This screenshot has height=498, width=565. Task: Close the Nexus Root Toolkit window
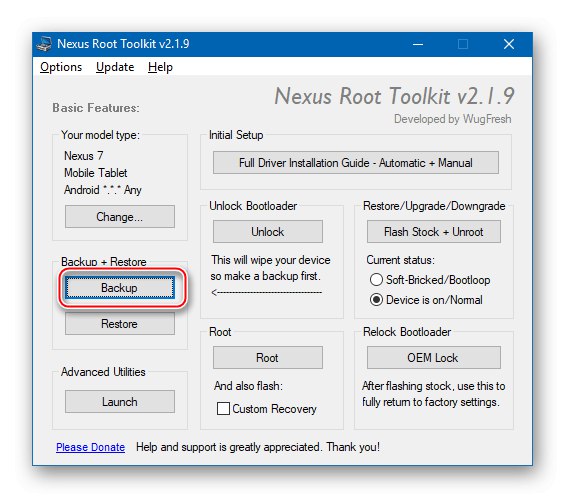click(509, 44)
